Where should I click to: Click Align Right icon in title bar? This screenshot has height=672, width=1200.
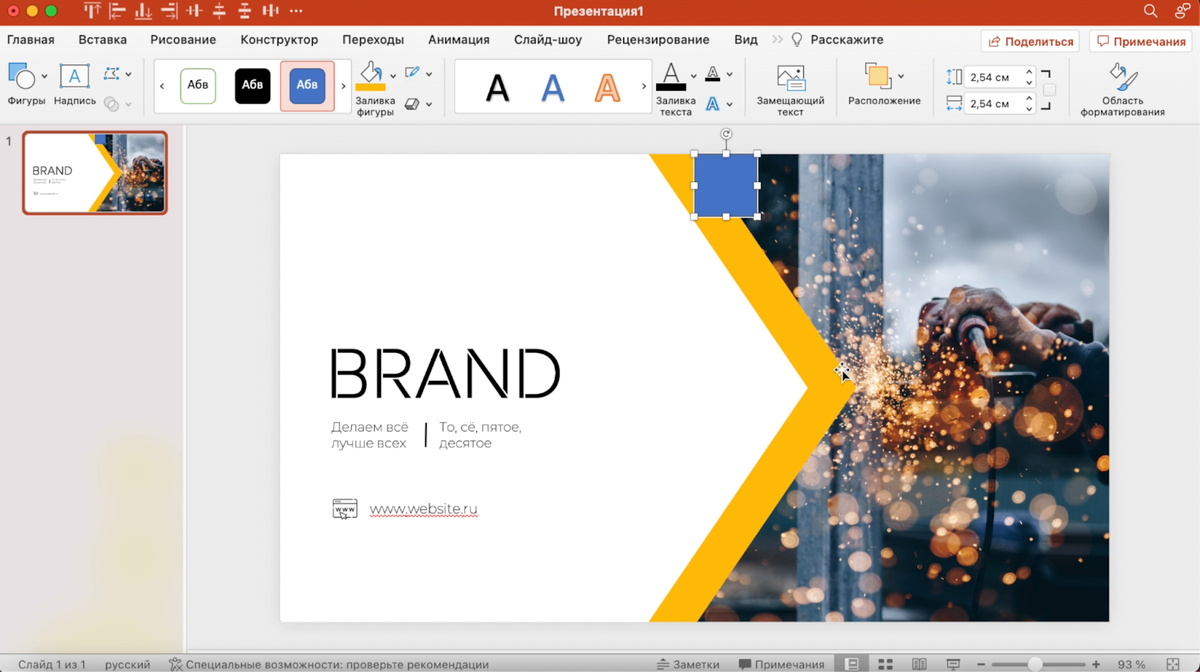pyautogui.click(x=168, y=11)
